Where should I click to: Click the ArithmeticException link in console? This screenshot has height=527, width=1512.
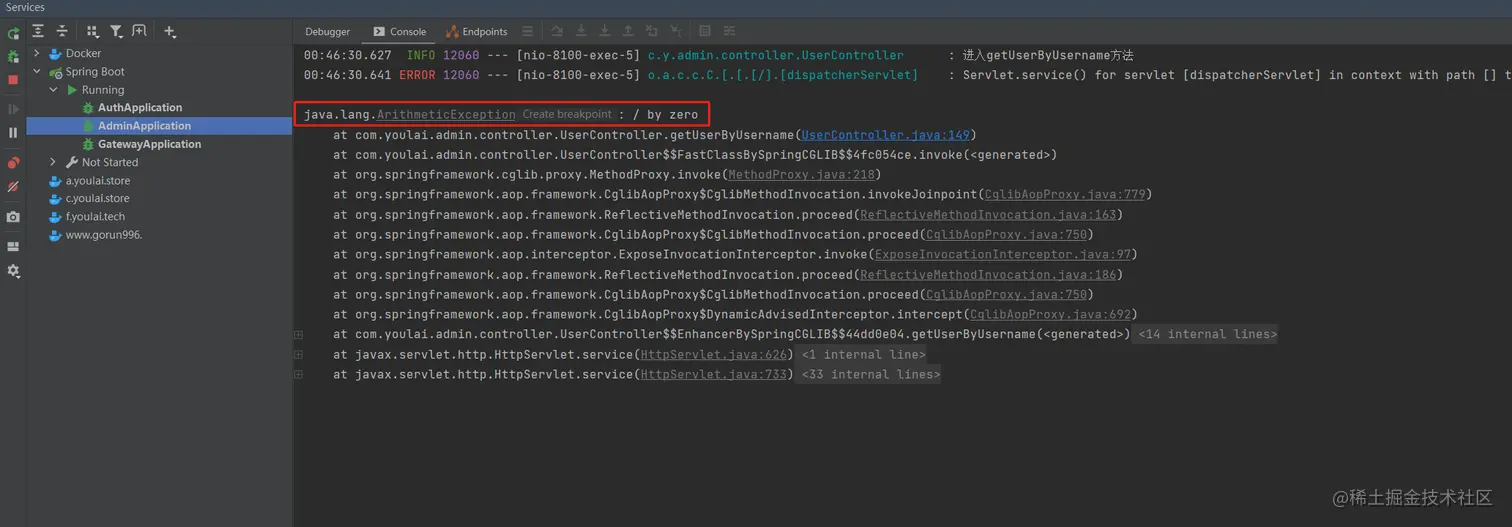click(446, 115)
